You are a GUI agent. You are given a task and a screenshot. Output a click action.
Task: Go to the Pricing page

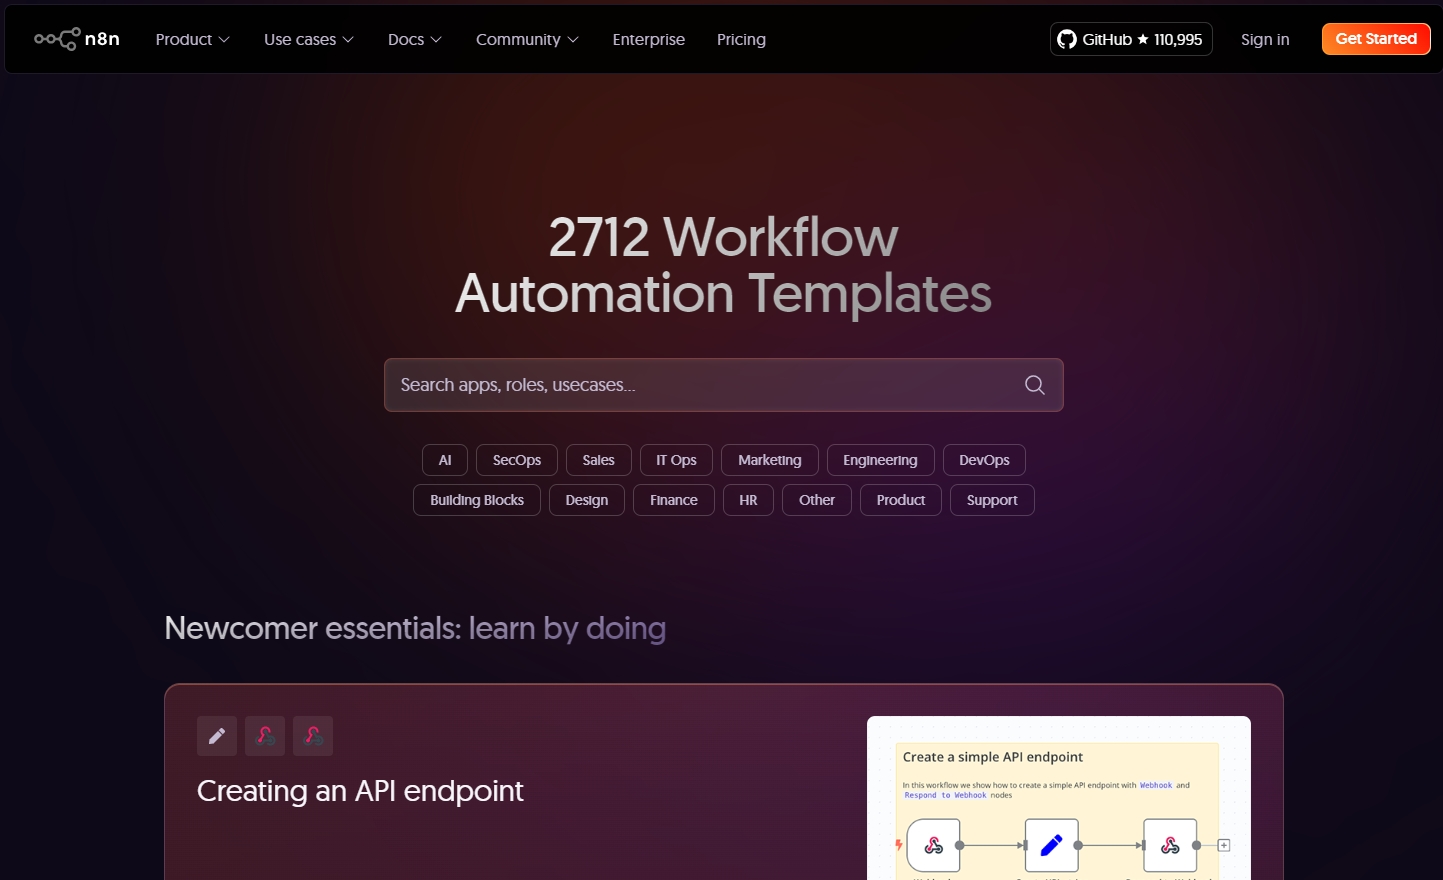click(x=741, y=39)
